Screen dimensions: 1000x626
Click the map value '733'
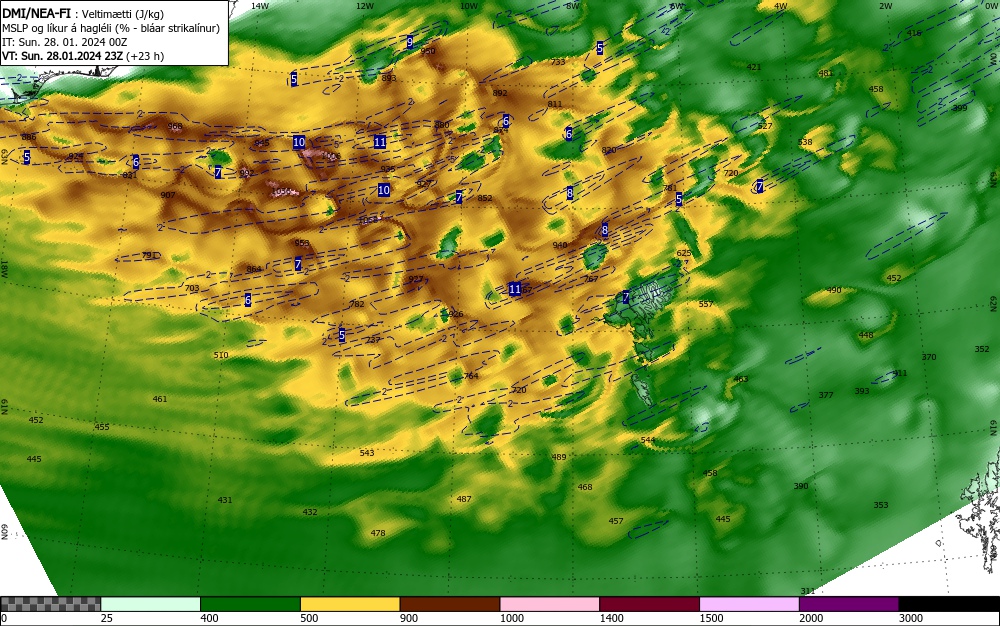coord(558,62)
